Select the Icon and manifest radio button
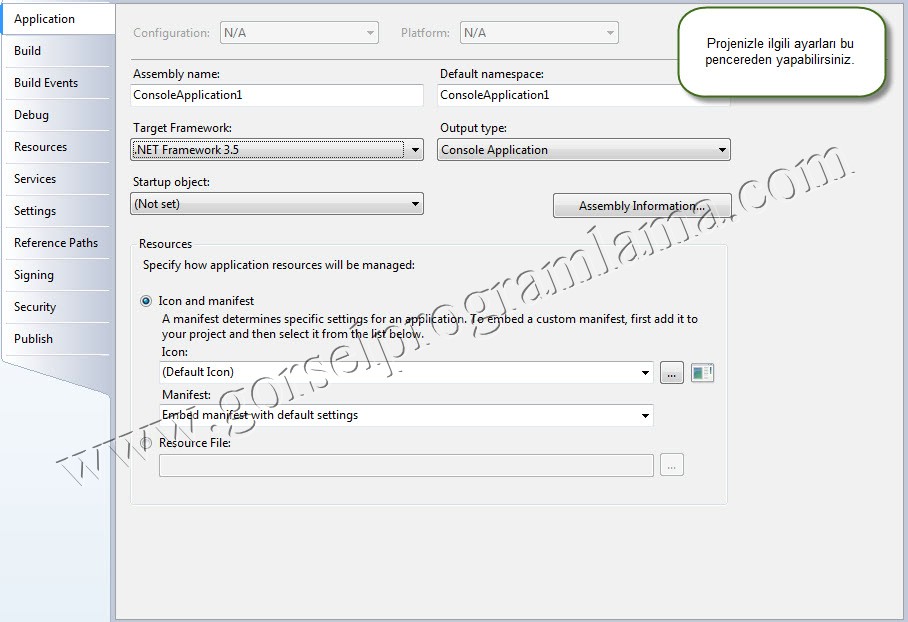Image resolution: width=908 pixels, height=622 pixels. [x=147, y=301]
